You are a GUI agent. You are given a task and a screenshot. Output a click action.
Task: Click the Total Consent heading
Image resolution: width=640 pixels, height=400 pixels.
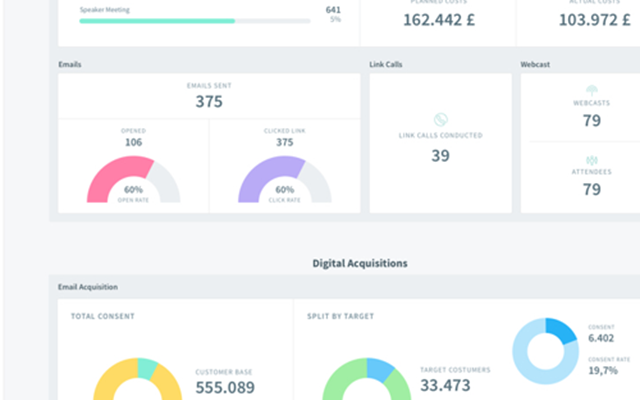103,316
